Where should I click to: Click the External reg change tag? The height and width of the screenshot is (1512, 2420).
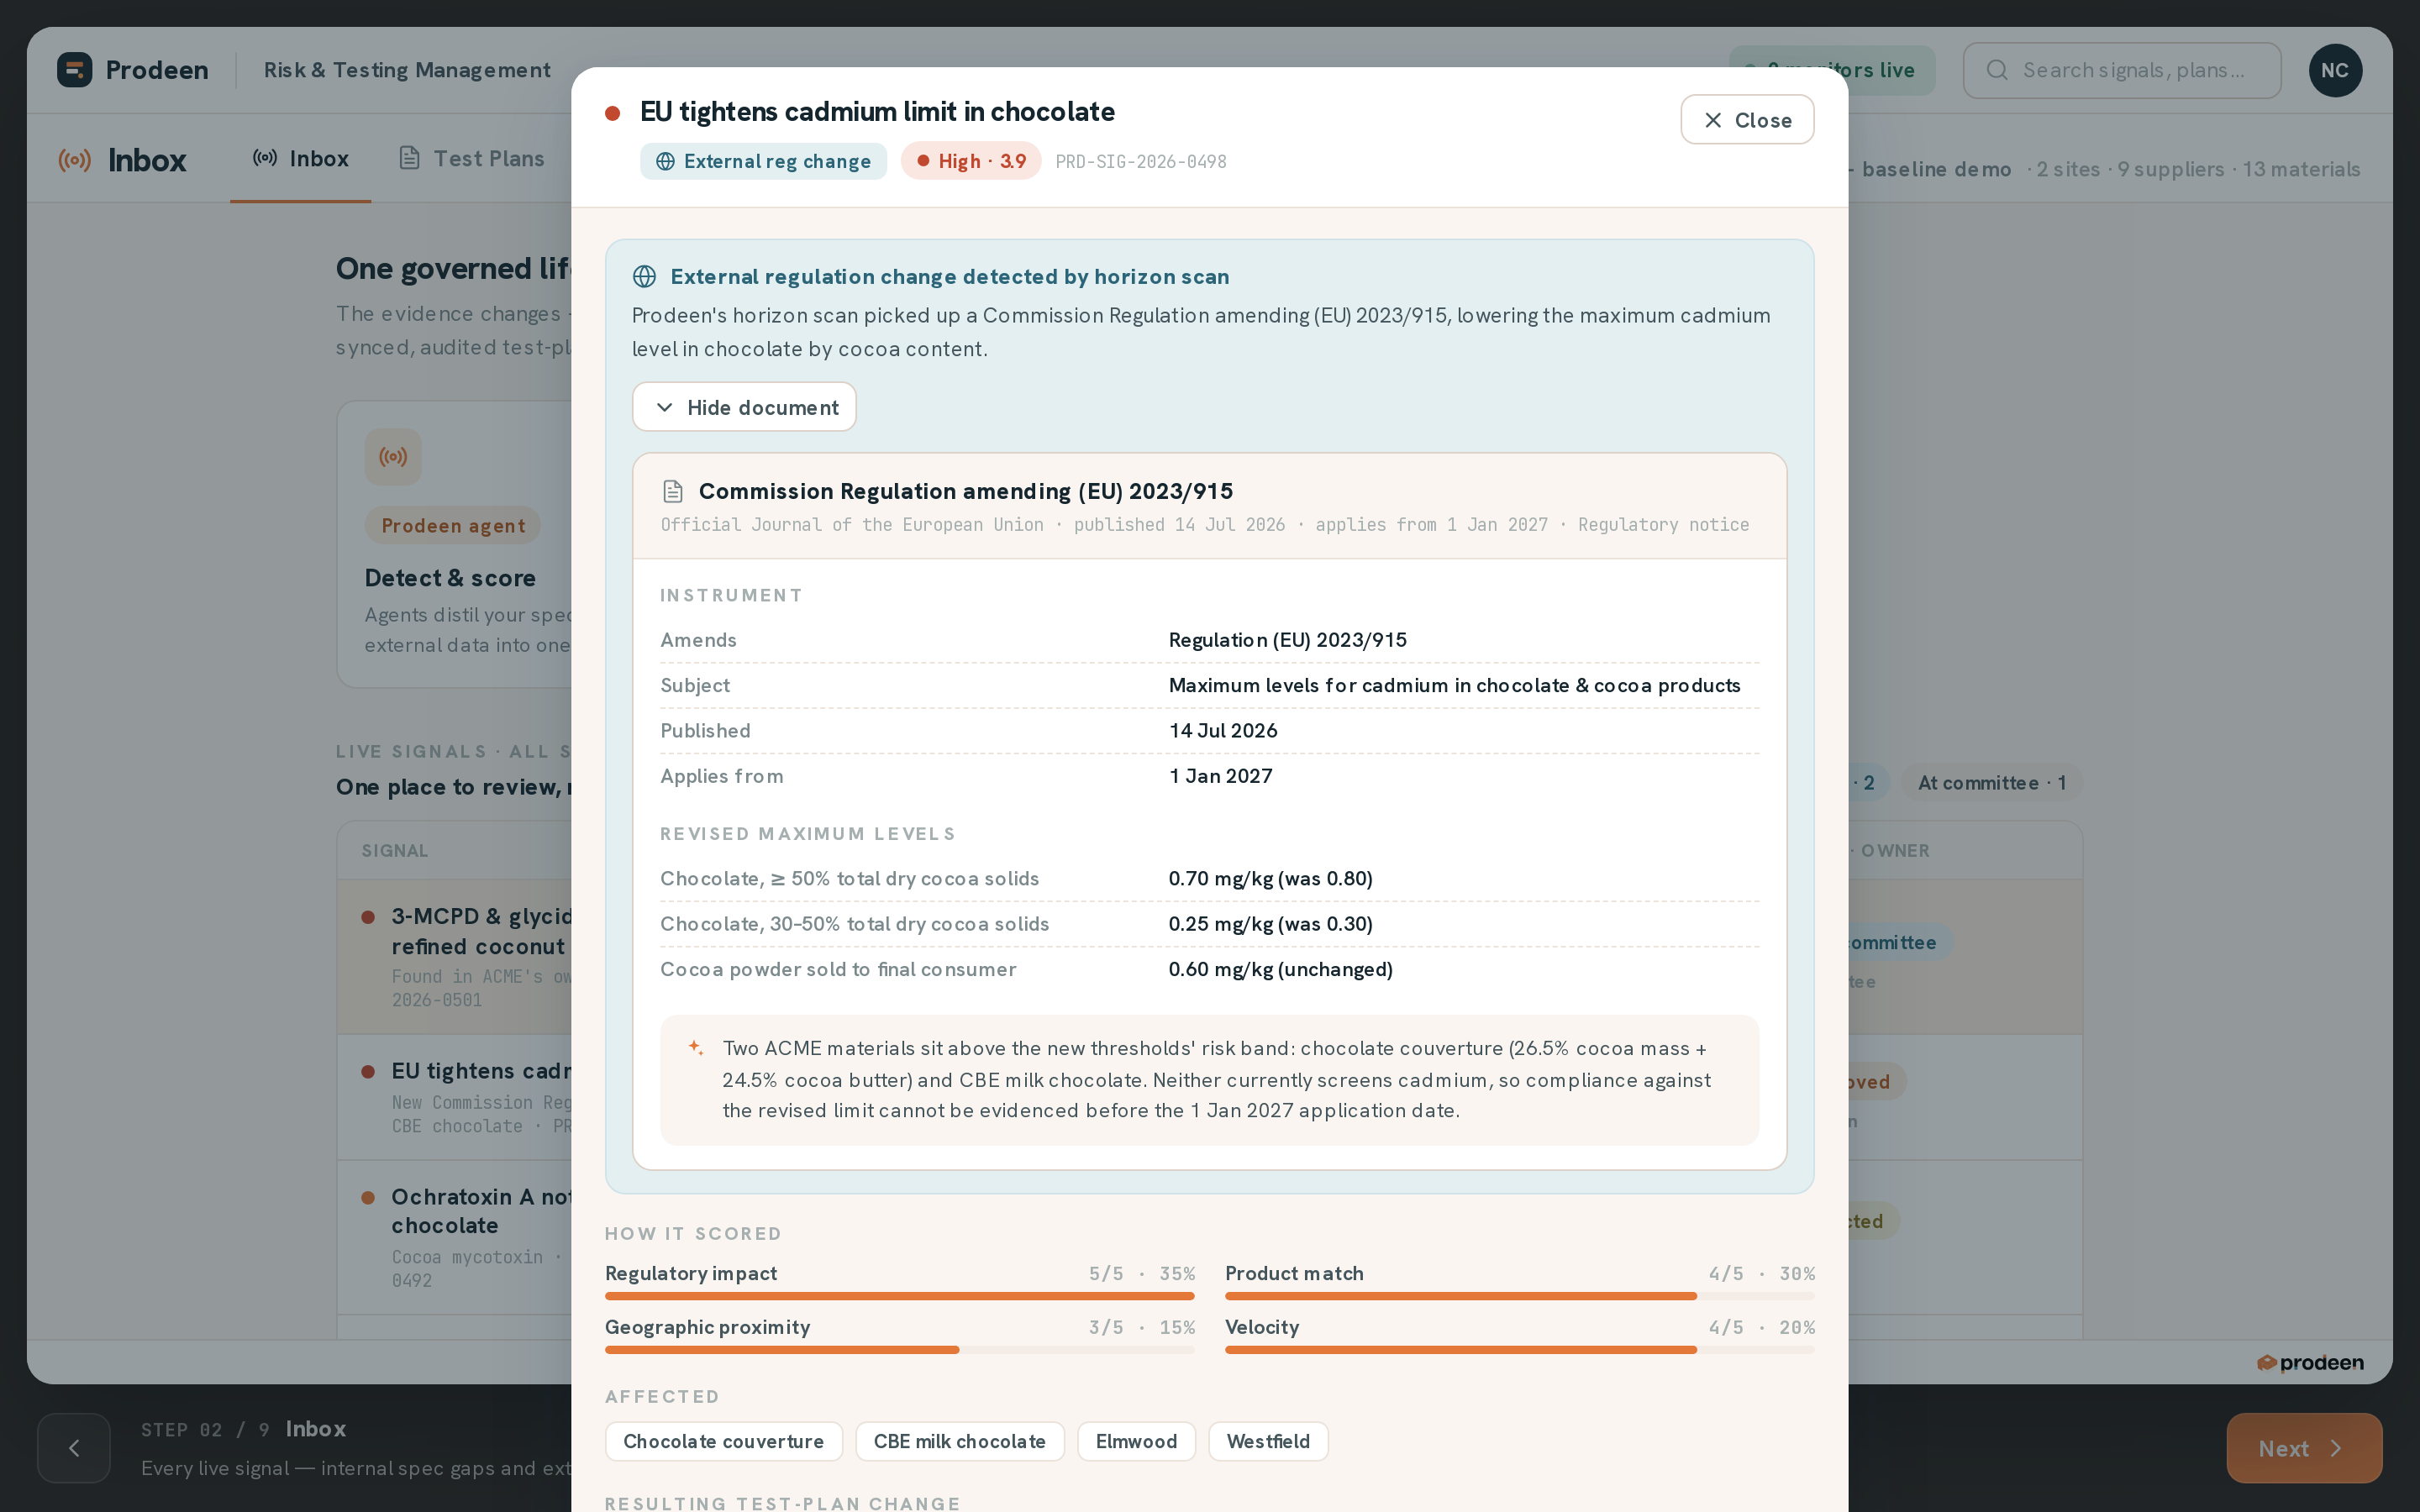tap(763, 161)
